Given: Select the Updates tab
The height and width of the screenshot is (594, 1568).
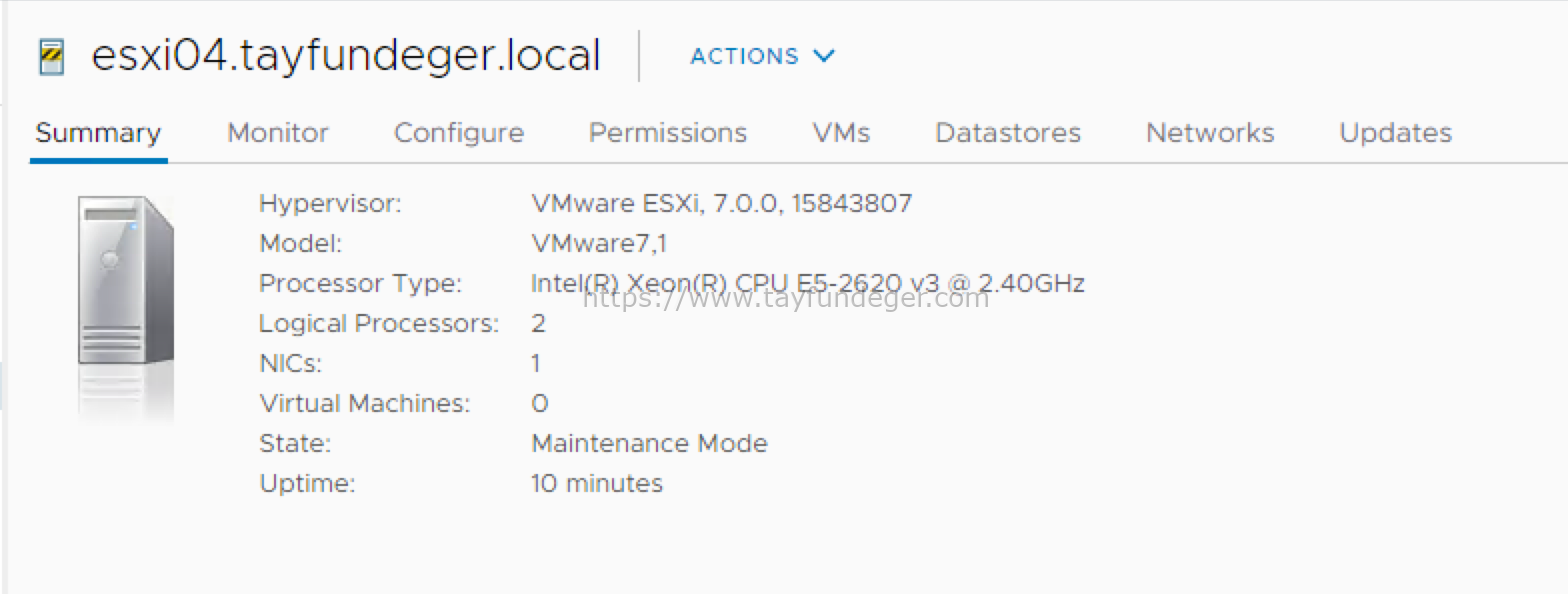Looking at the screenshot, I should click(1395, 133).
